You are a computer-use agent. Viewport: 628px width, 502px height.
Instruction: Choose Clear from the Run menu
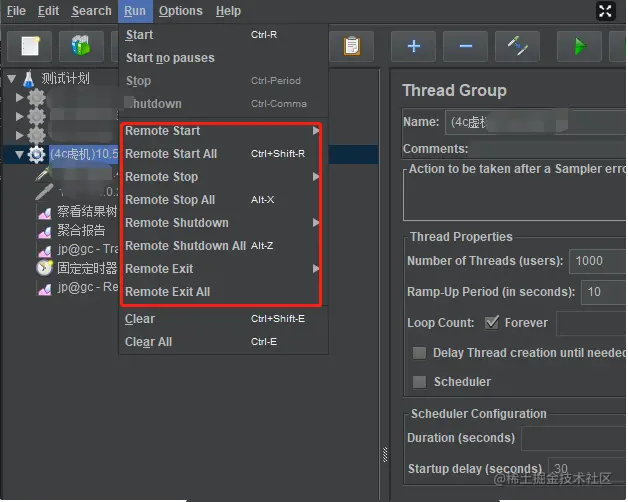click(x=223, y=319)
